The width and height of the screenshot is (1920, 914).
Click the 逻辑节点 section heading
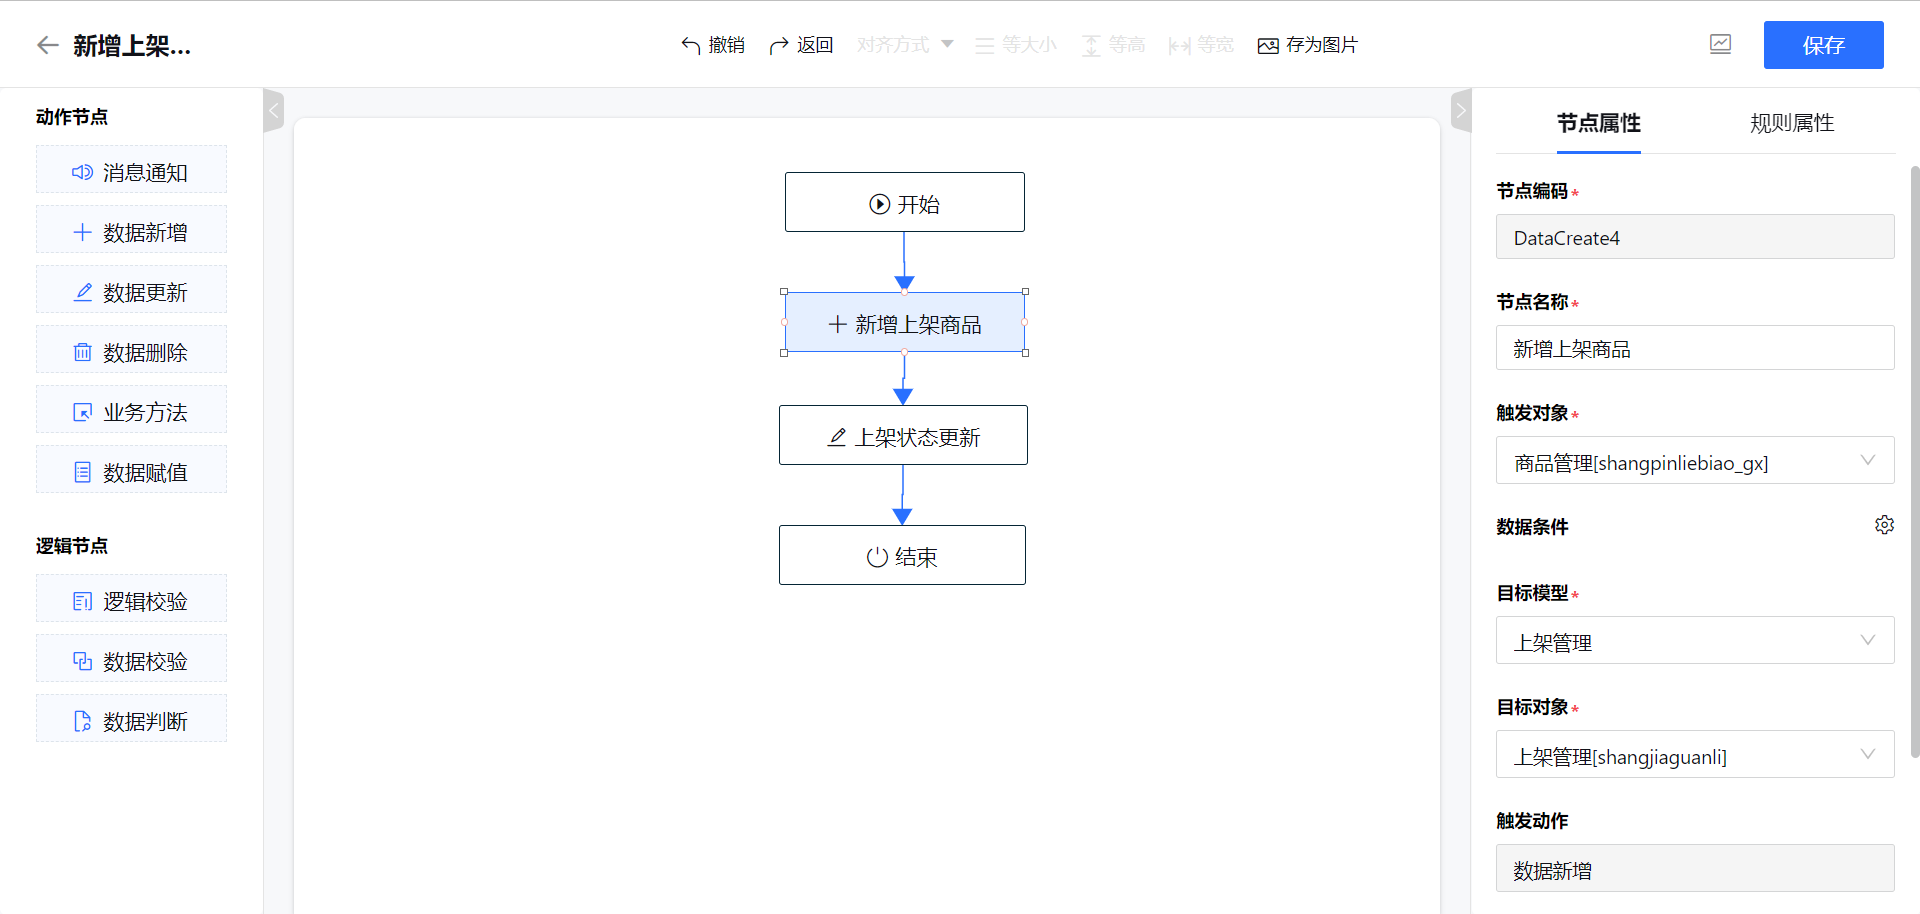[72, 546]
